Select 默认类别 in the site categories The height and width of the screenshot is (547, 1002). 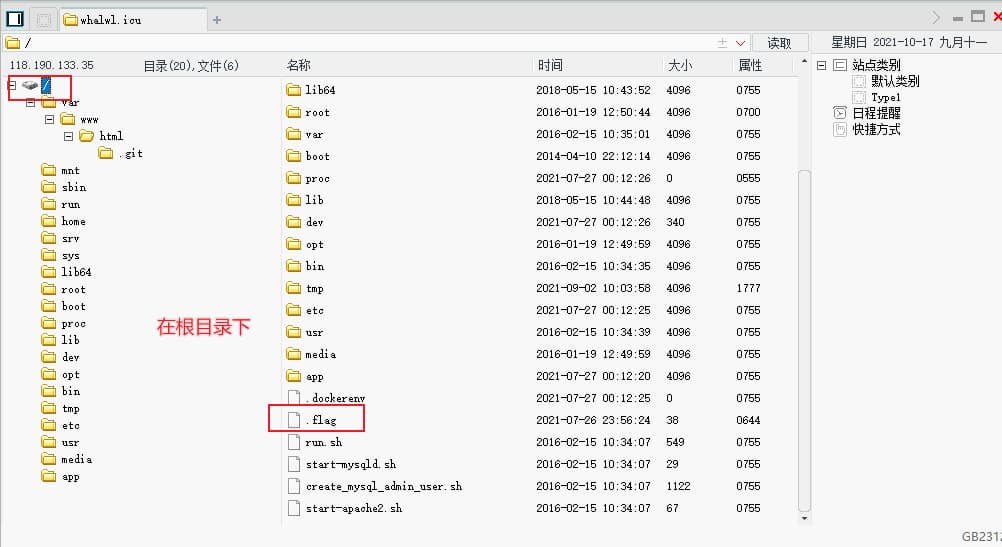pos(895,81)
